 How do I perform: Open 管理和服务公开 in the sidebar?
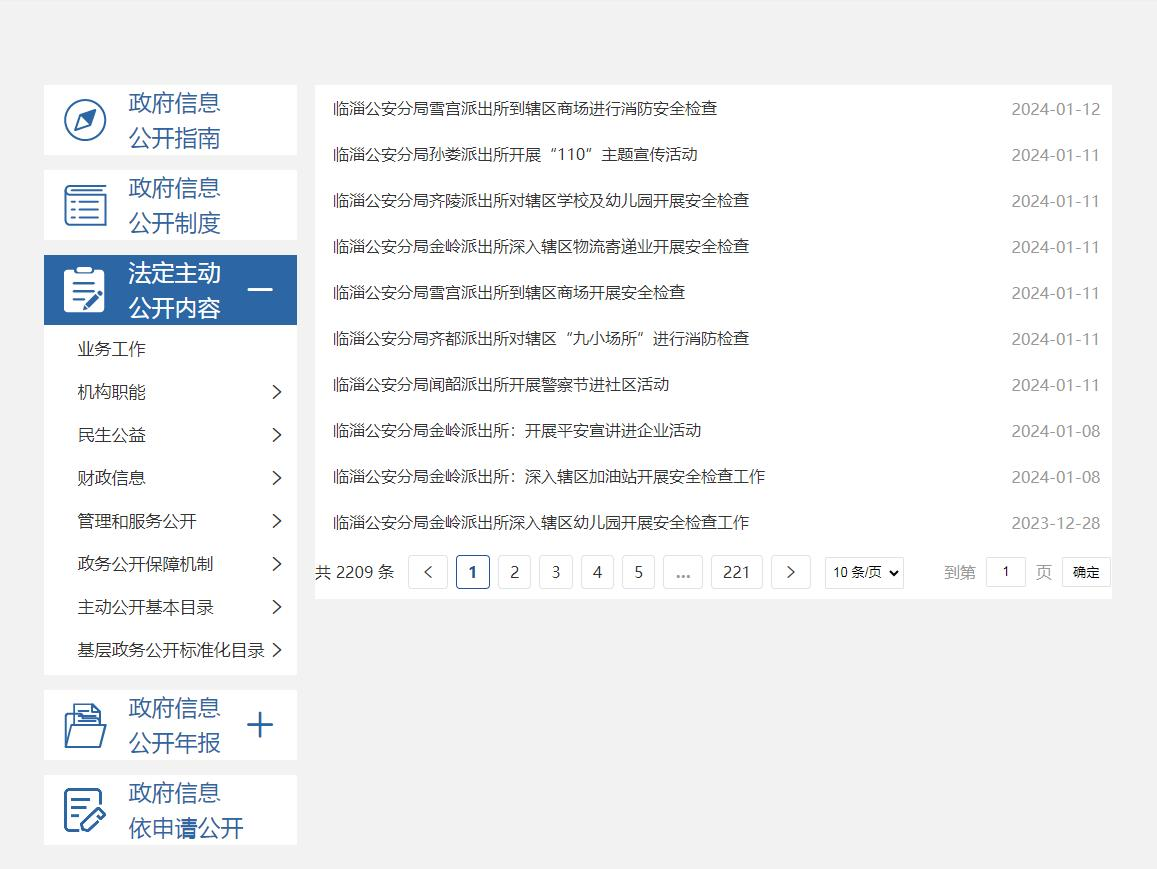pos(137,521)
